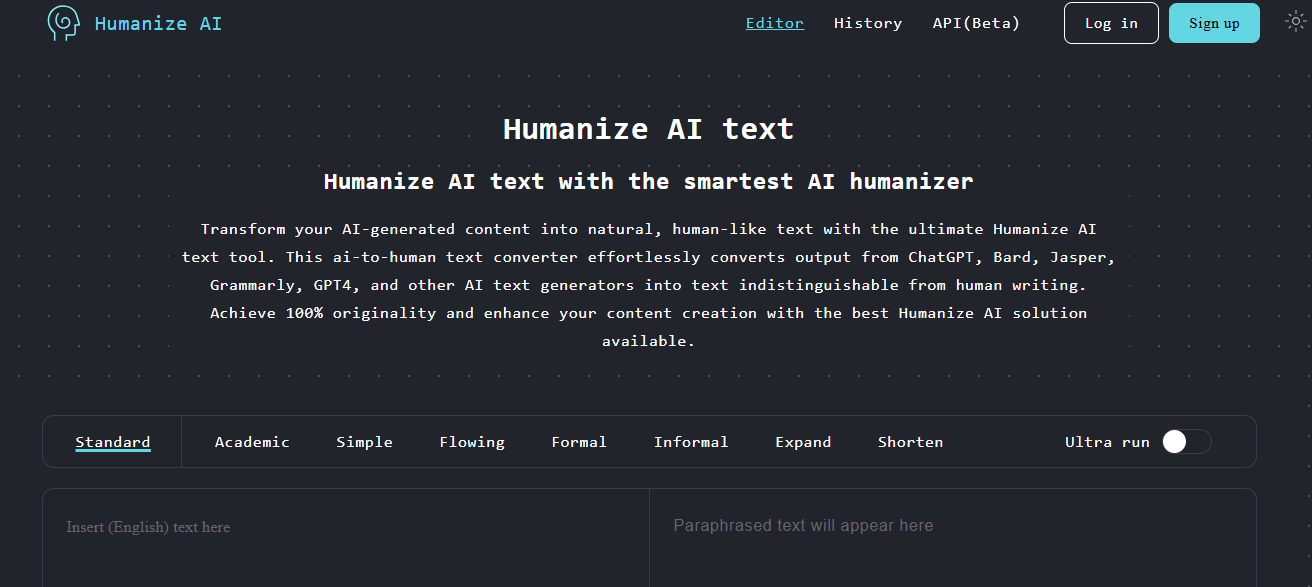Image resolution: width=1312 pixels, height=587 pixels.
Task: Select the Simple mode tab
Action: point(364,442)
